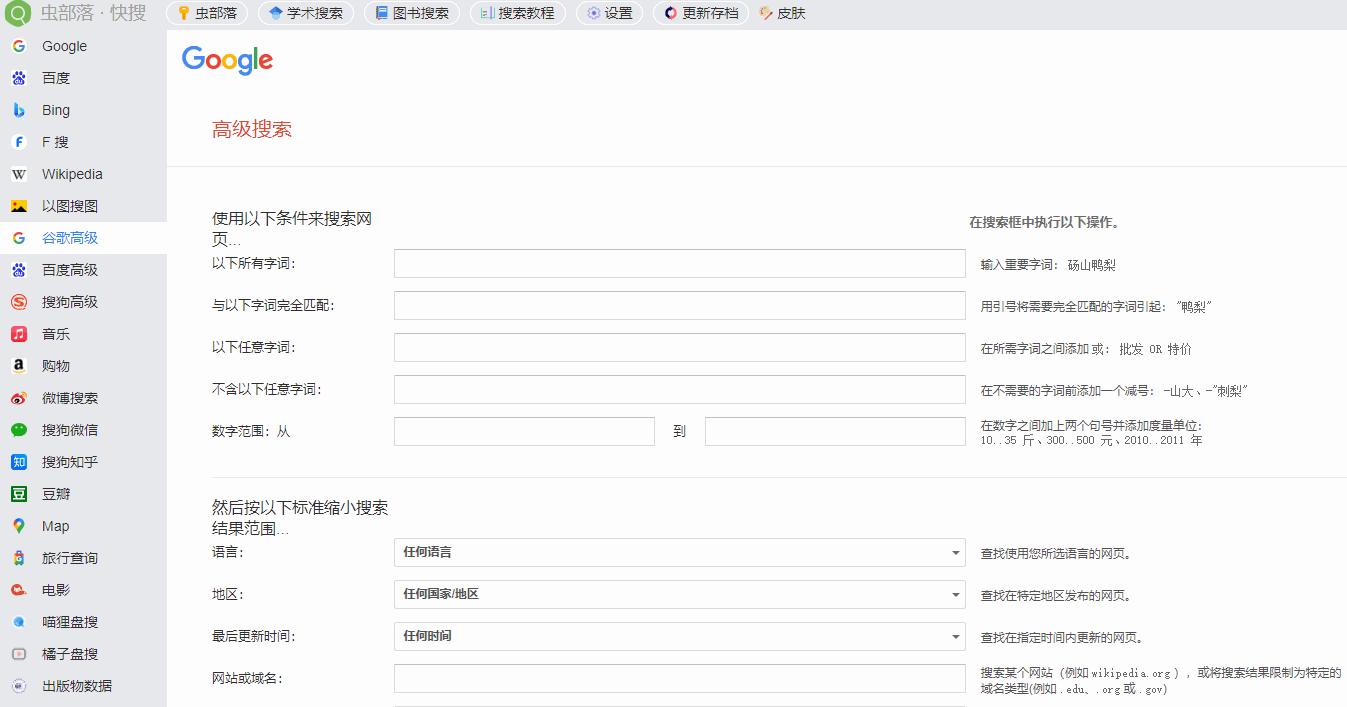Open the 搜狗知乎 icon
Viewport: 1347px width, 707px height.
click(19, 462)
